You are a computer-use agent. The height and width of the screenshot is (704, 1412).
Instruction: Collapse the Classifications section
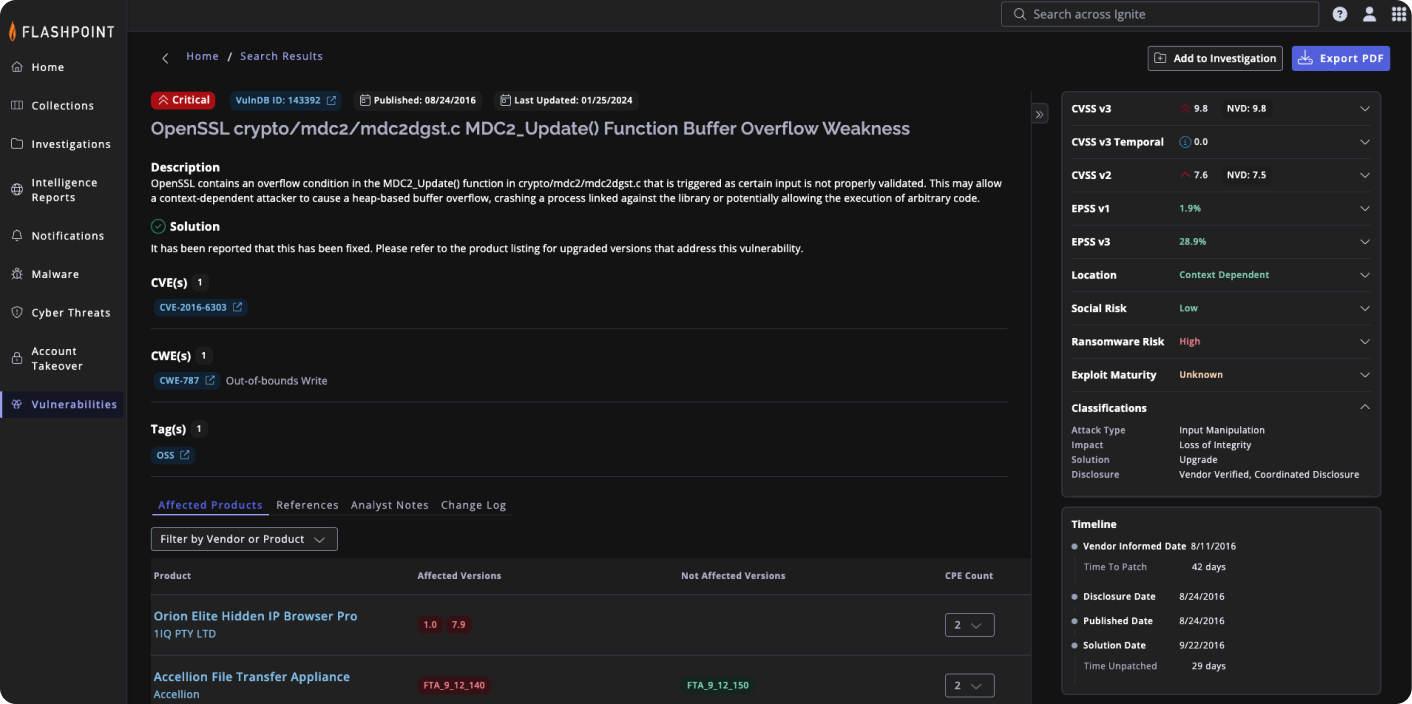(x=1365, y=407)
